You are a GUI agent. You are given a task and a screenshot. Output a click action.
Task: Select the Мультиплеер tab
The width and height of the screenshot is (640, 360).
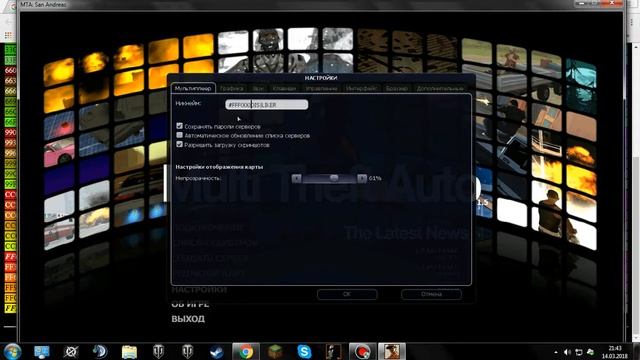pos(193,88)
